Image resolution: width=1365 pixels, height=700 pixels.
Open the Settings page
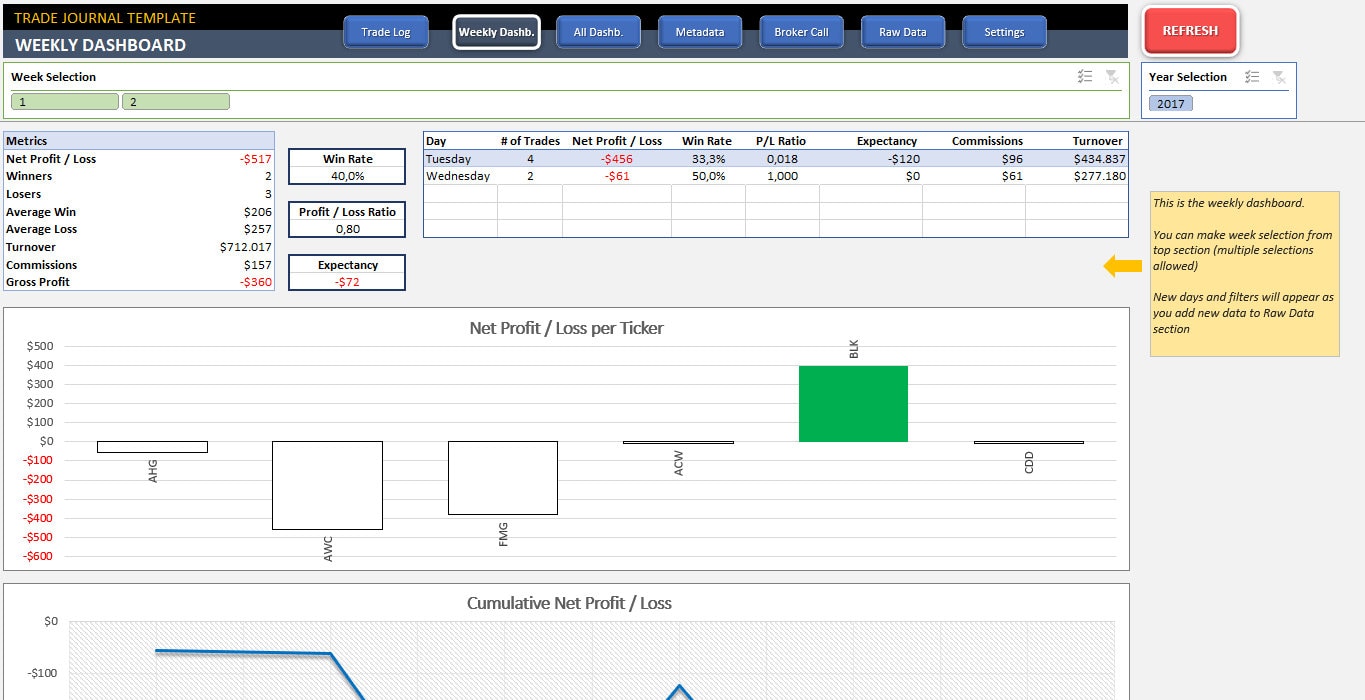click(x=1003, y=31)
